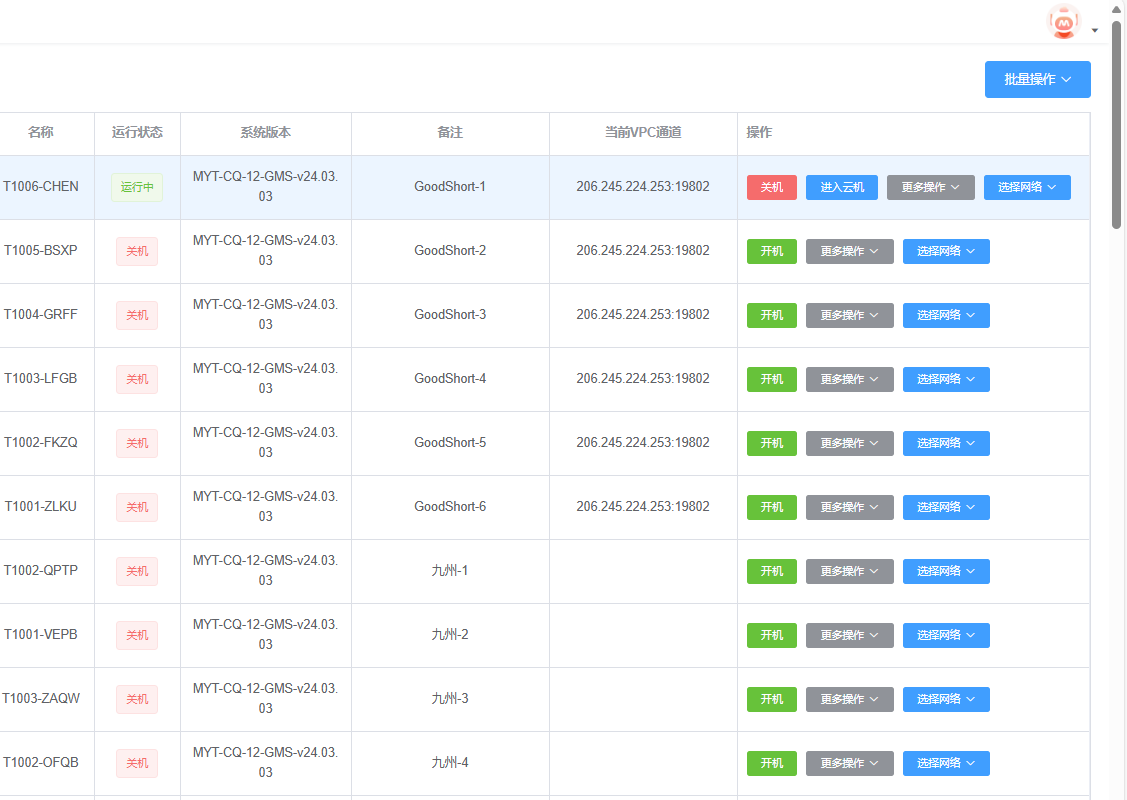
Task: Power on T1002-FKZQ with 开机
Action: 771,443
